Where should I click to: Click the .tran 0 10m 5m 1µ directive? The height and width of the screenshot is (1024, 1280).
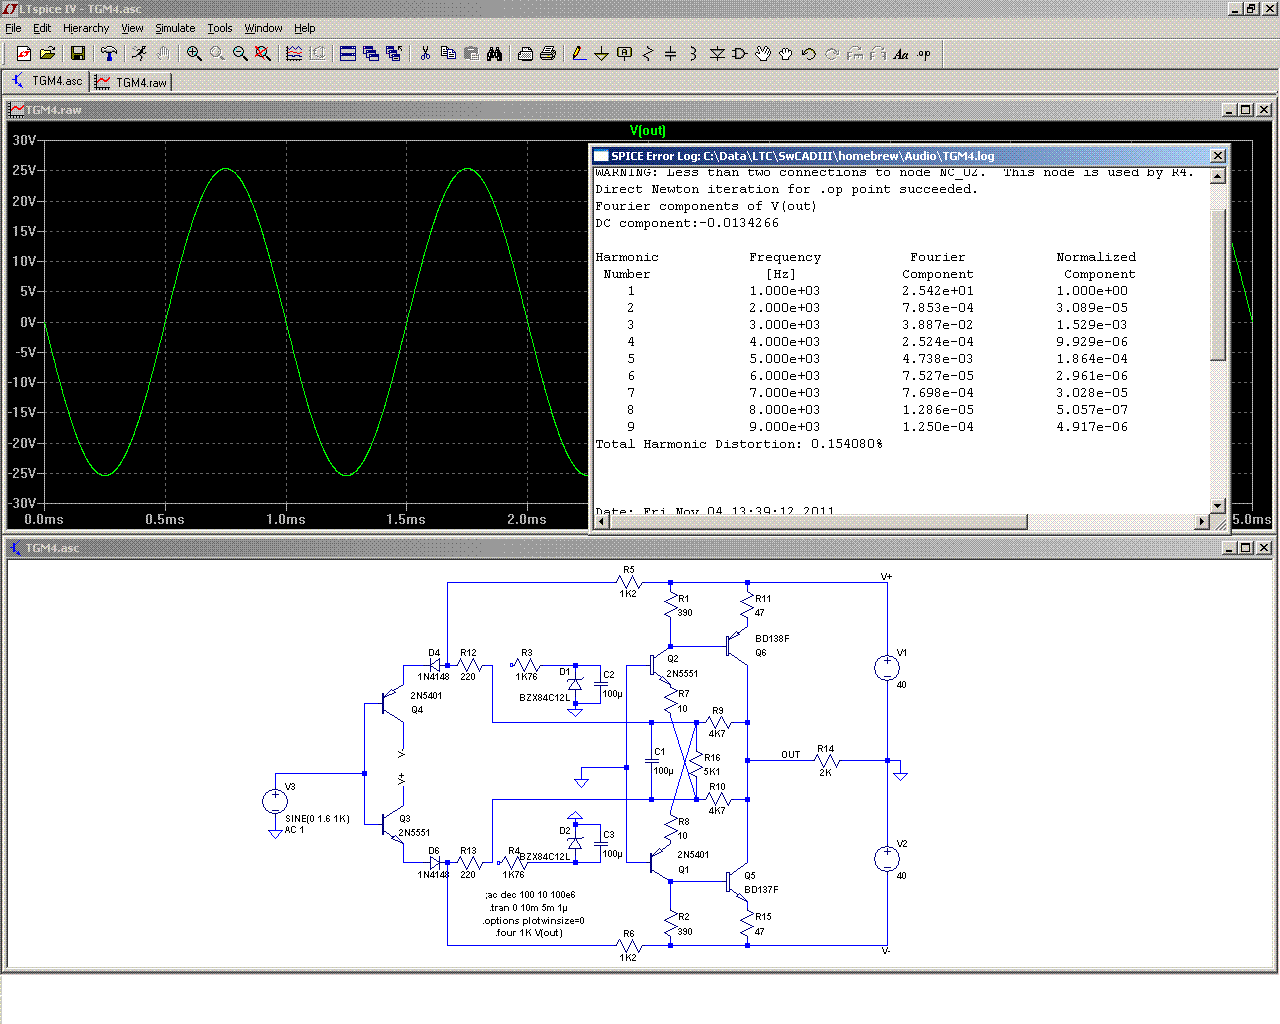[528, 908]
